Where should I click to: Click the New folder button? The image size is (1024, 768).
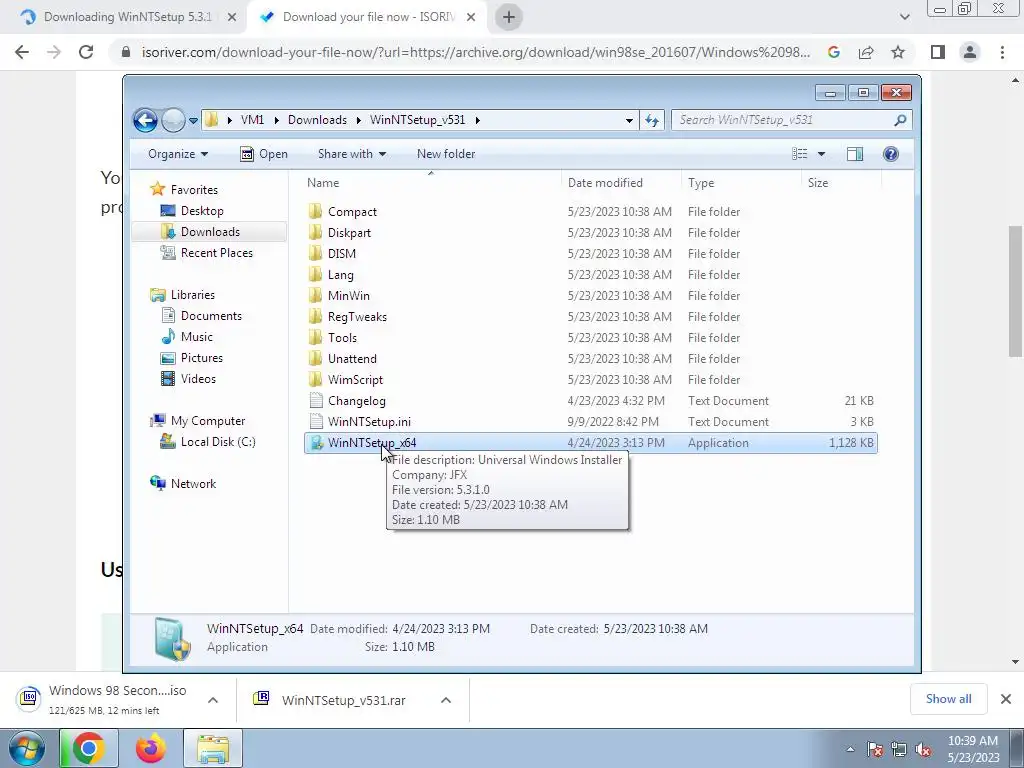coord(446,154)
